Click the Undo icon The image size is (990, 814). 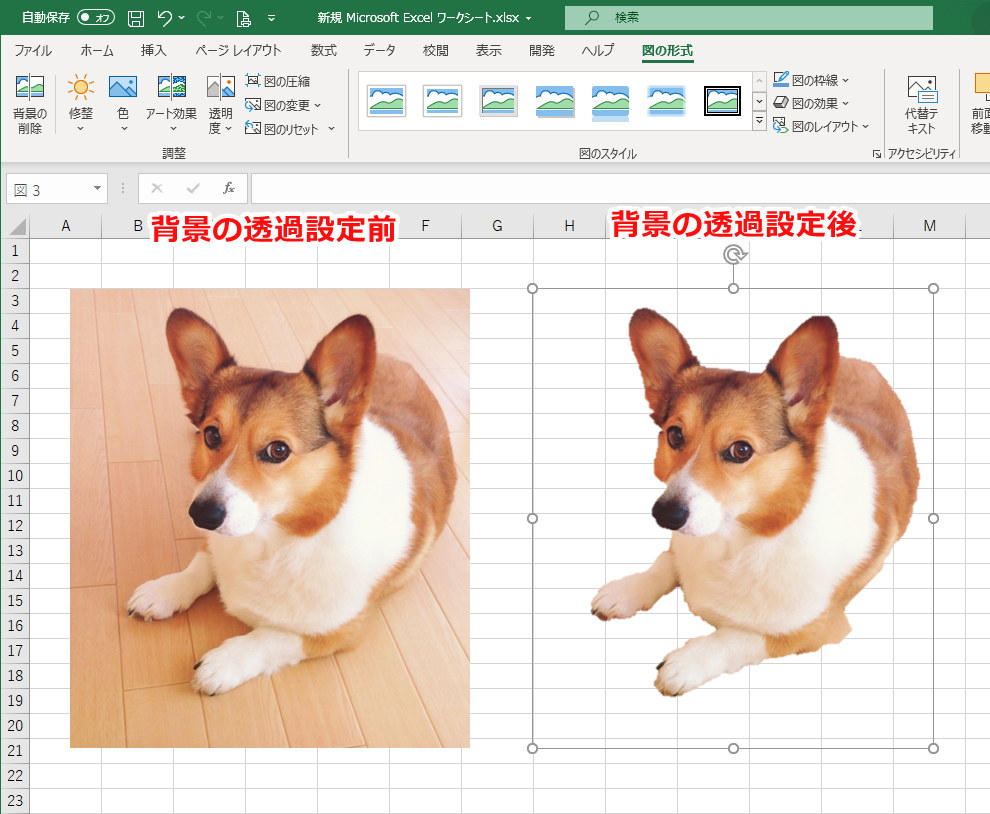(x=164, y=18)
